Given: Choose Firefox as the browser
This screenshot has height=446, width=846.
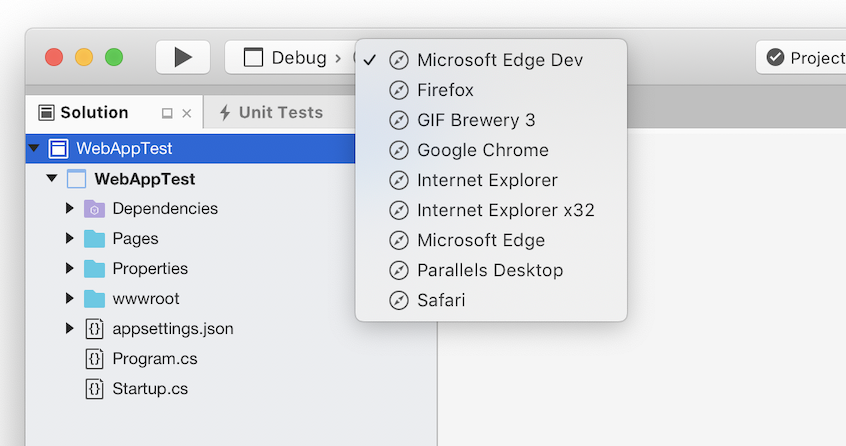Looking at the screenshot, I should (445, 90).
